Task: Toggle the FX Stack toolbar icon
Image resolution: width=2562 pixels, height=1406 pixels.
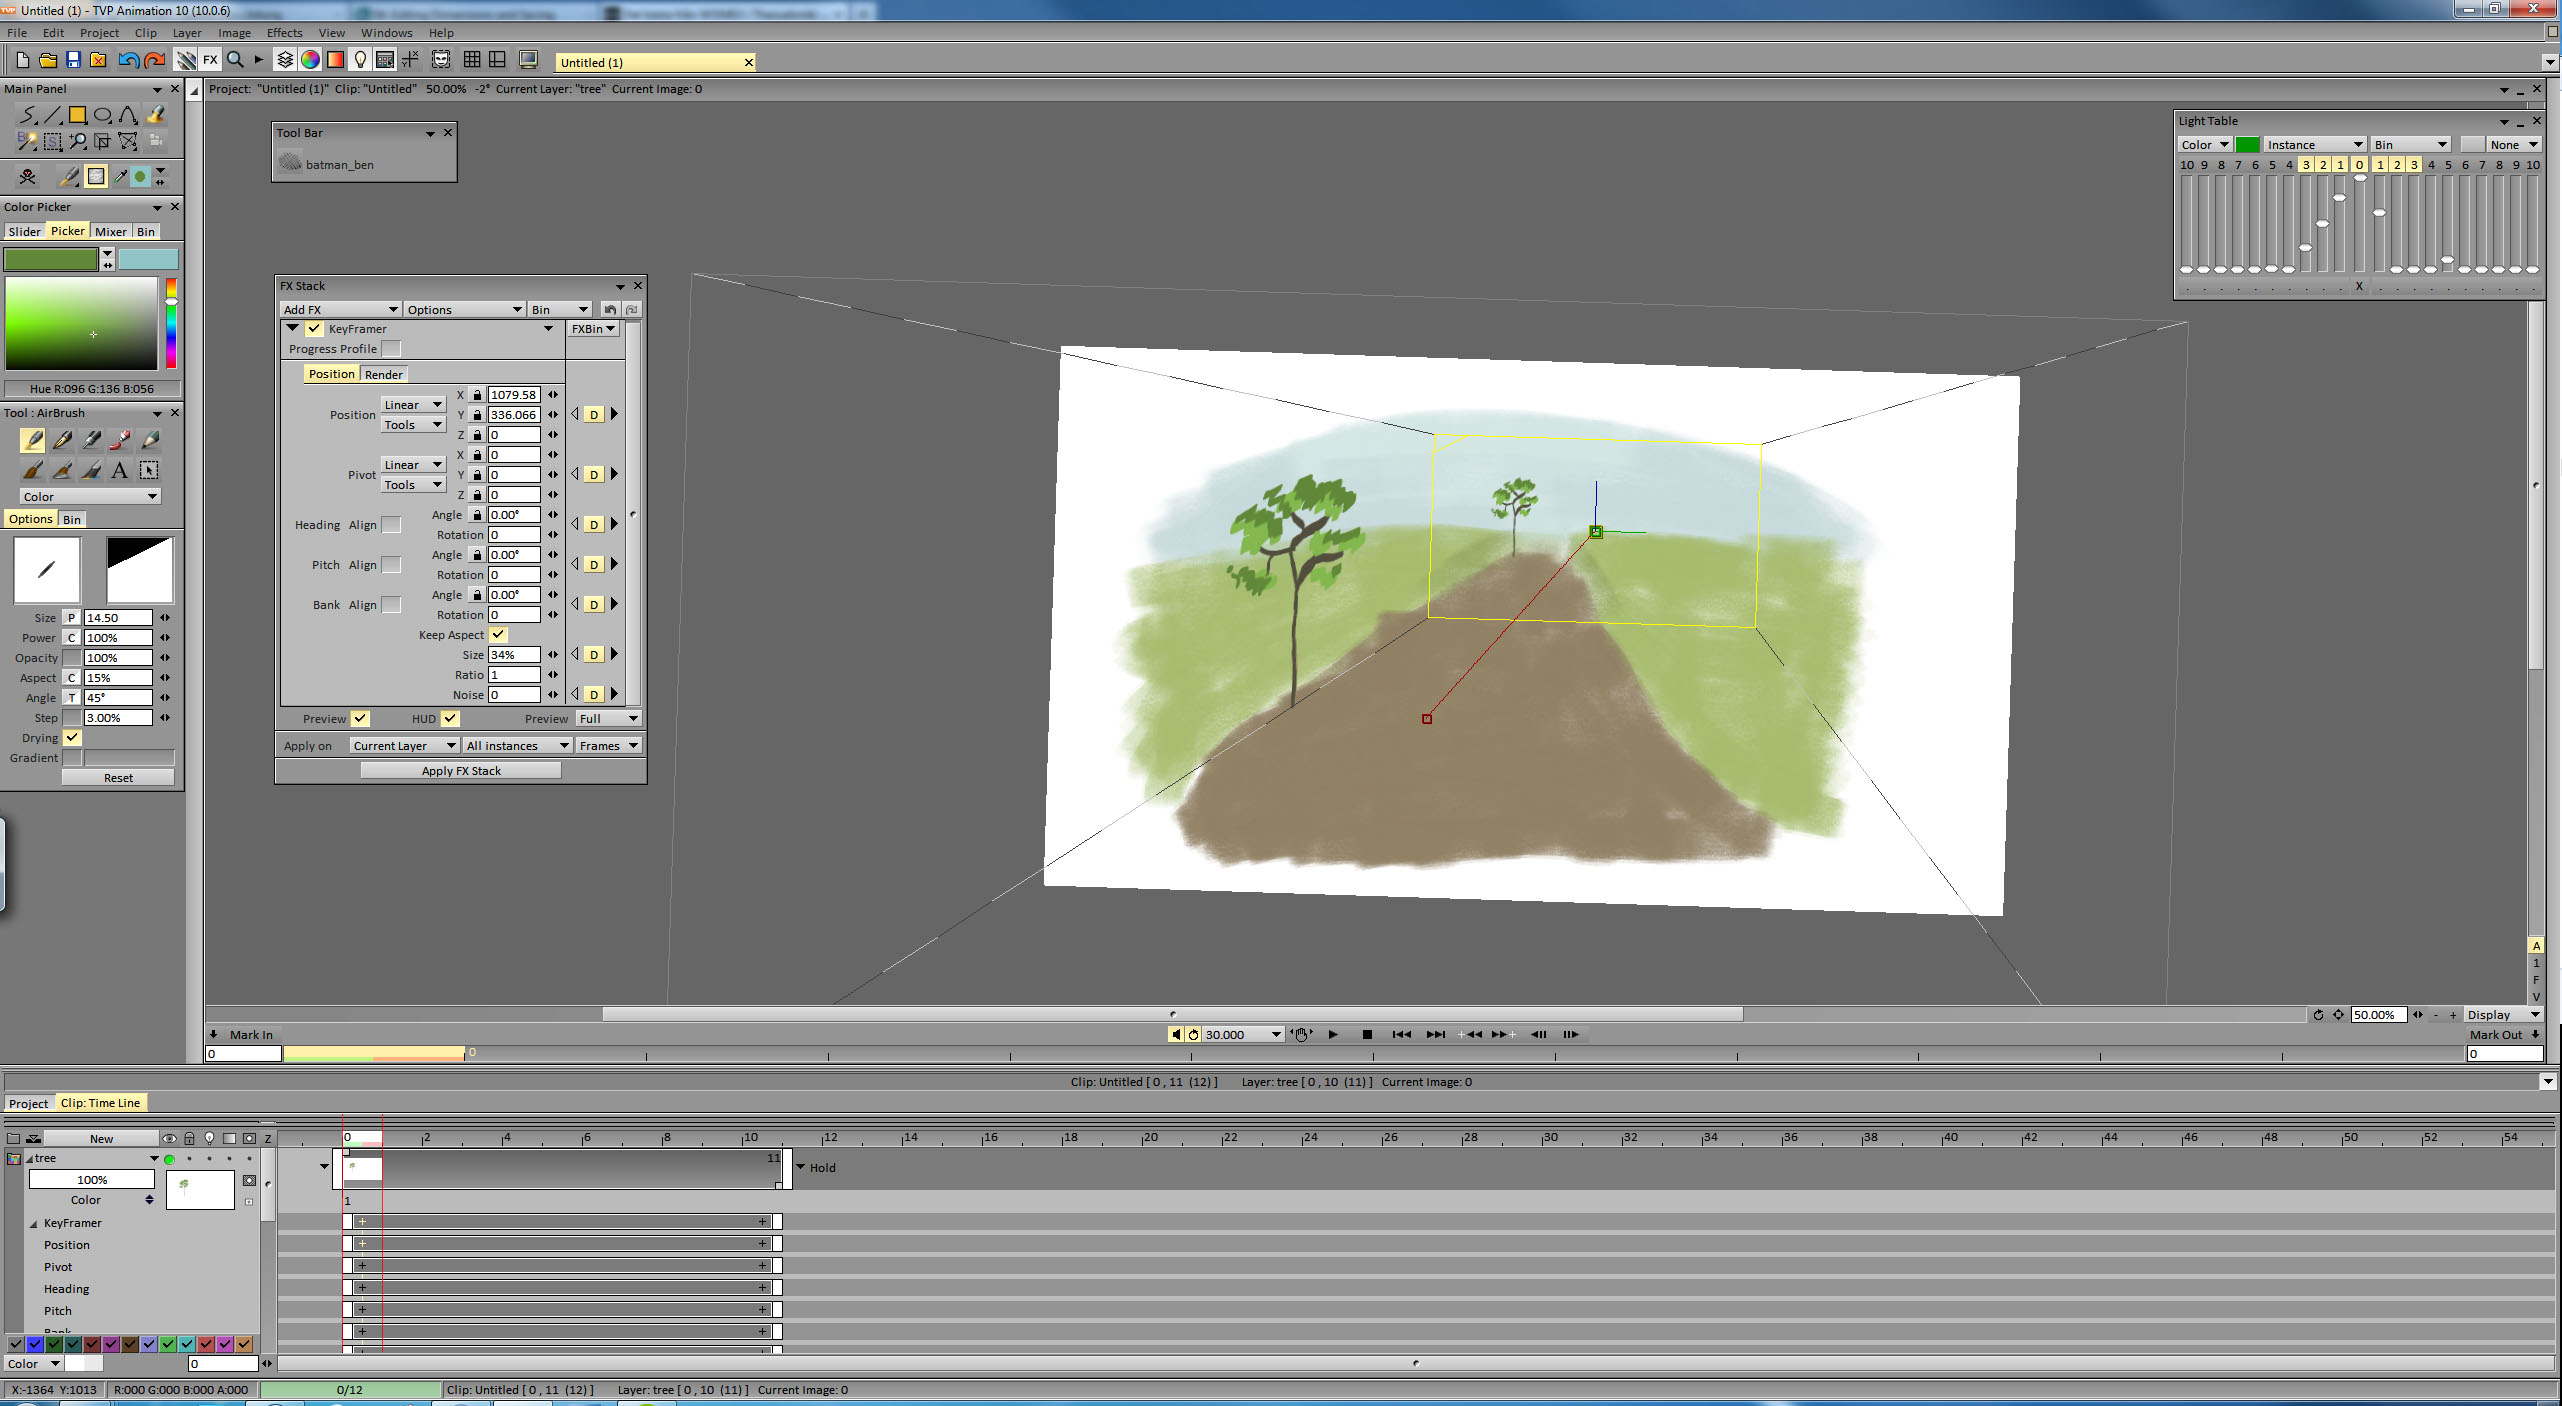Action: click(210, 60)
